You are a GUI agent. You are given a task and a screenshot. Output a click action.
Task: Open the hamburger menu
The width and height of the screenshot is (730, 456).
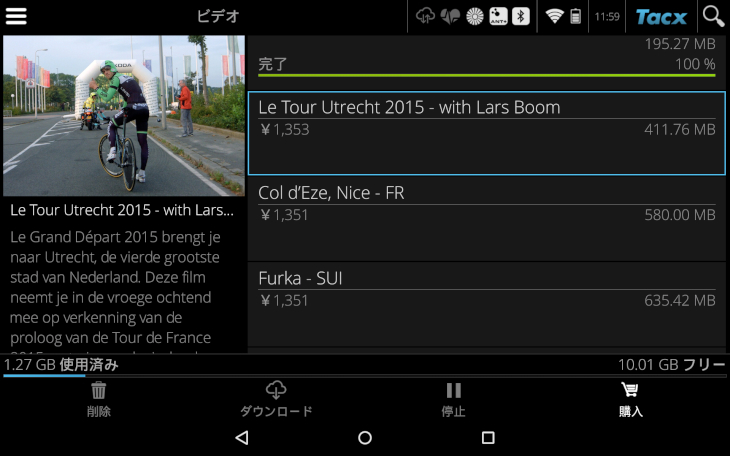pyautogui.click(x=16, y=16)
